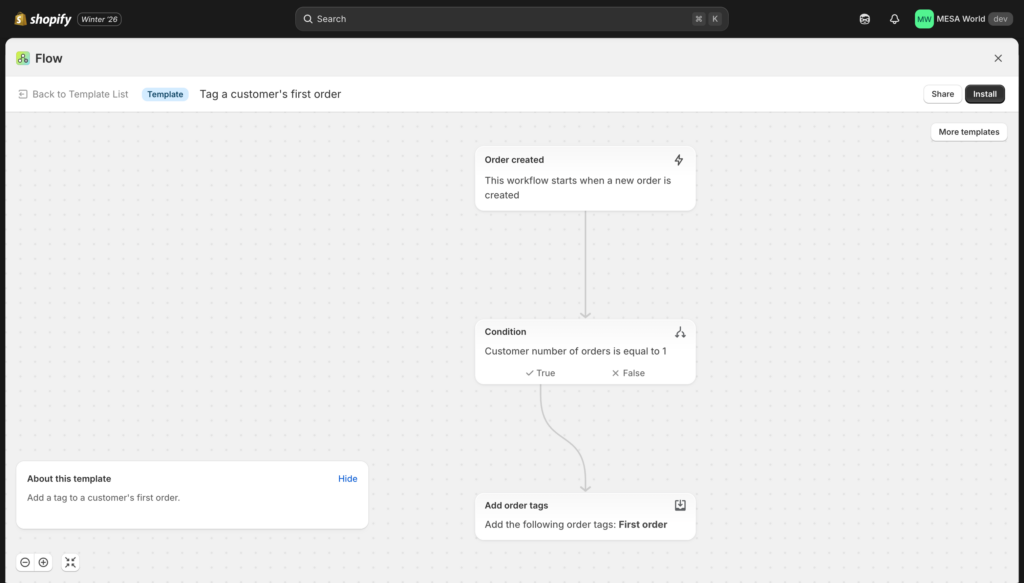Click the action download icon on Add order tags
The width and height of the screenshot is (1024, 583).
(x=680, y=505)
